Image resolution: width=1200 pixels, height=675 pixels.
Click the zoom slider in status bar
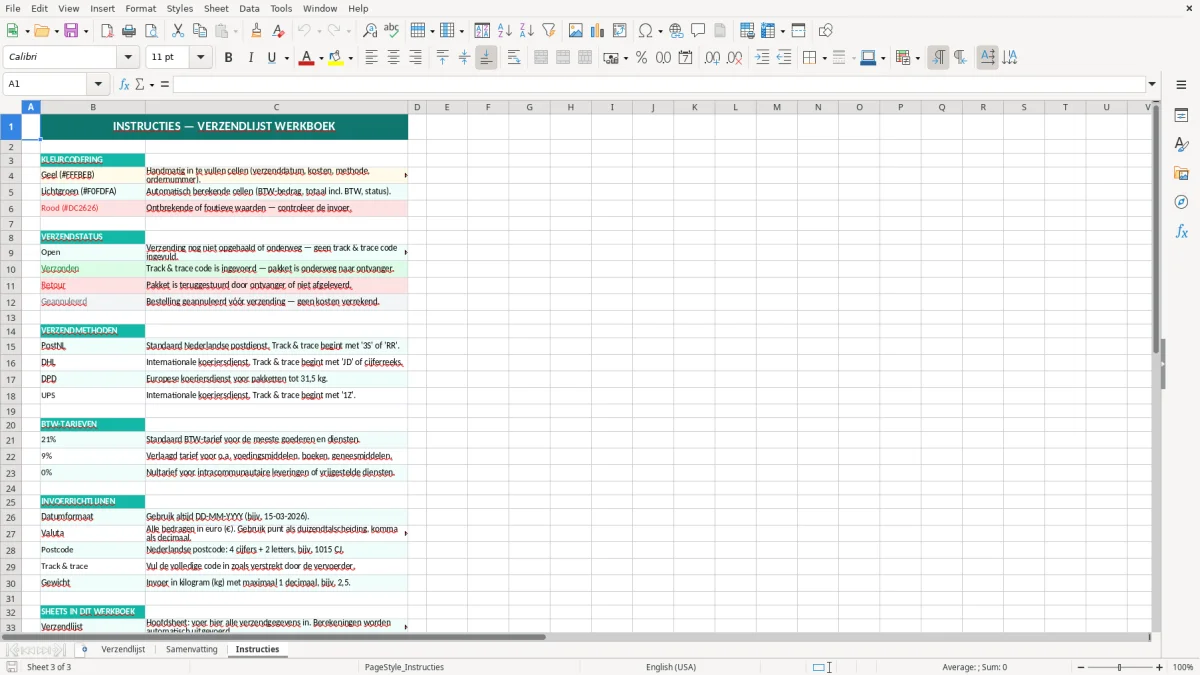(1120, 667)
